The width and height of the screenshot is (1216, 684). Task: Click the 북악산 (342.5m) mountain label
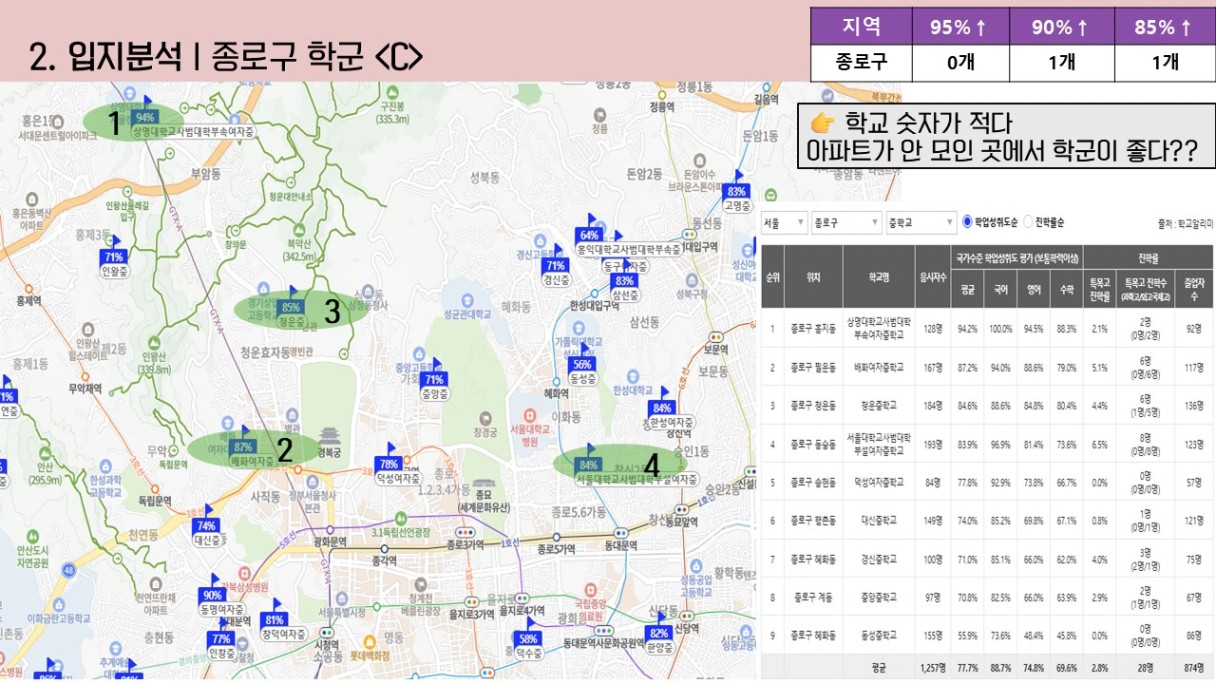[x=300, y=249]
